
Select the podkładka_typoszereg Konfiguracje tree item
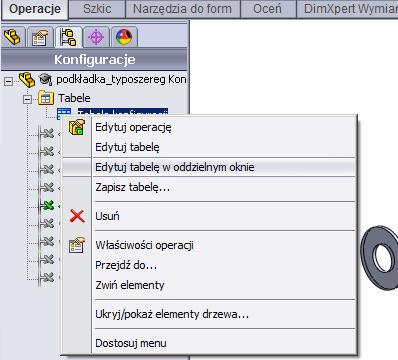pos(121,80)
